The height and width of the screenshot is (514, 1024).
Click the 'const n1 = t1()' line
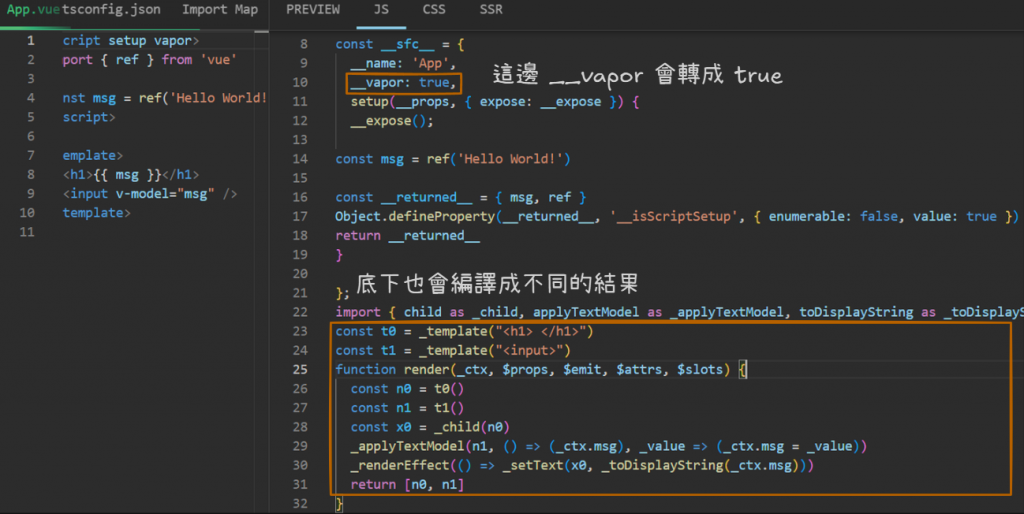(407, 408)
